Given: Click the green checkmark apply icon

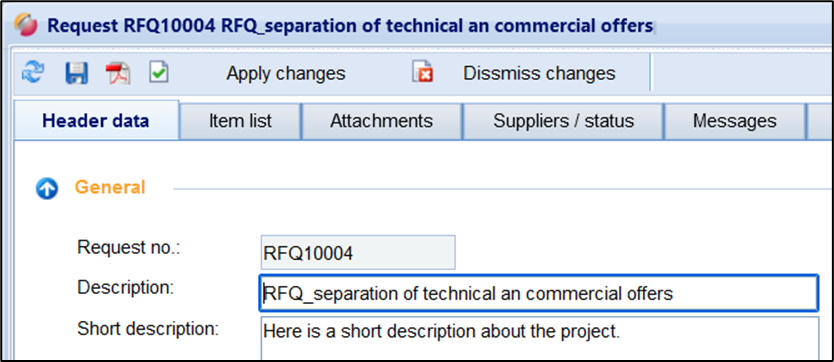Looking at the screenshot, I should click(x=159, y=72).
